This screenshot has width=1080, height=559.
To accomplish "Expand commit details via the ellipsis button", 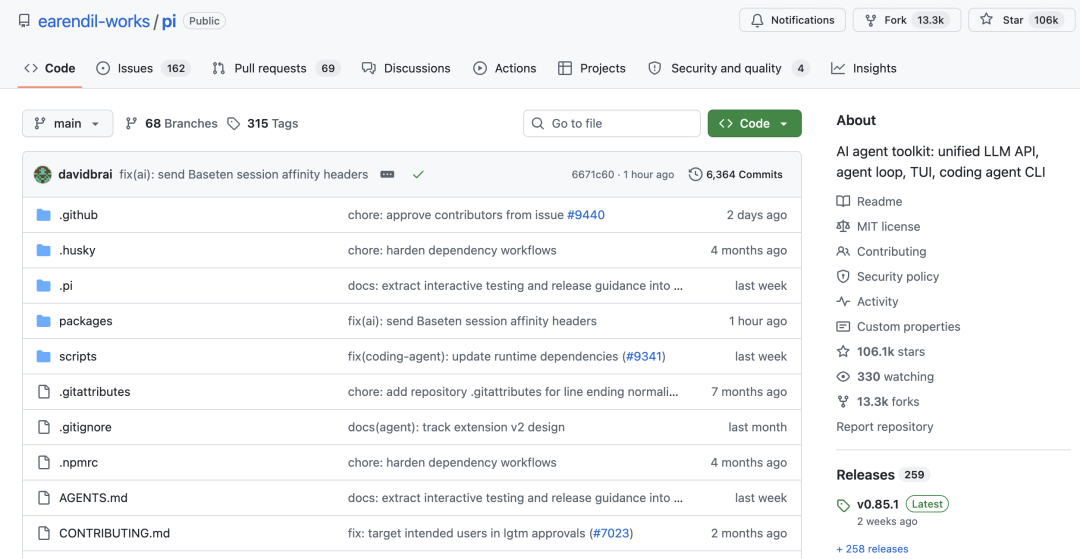I will [388, 174].
